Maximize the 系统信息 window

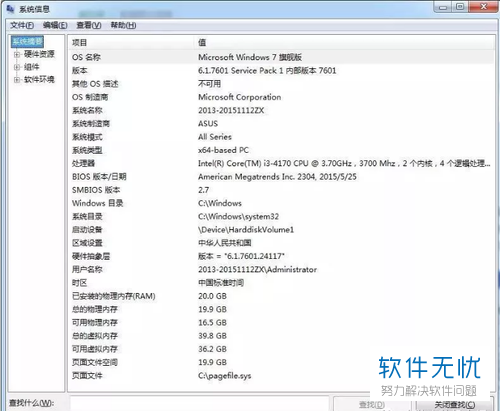point(460,7)
